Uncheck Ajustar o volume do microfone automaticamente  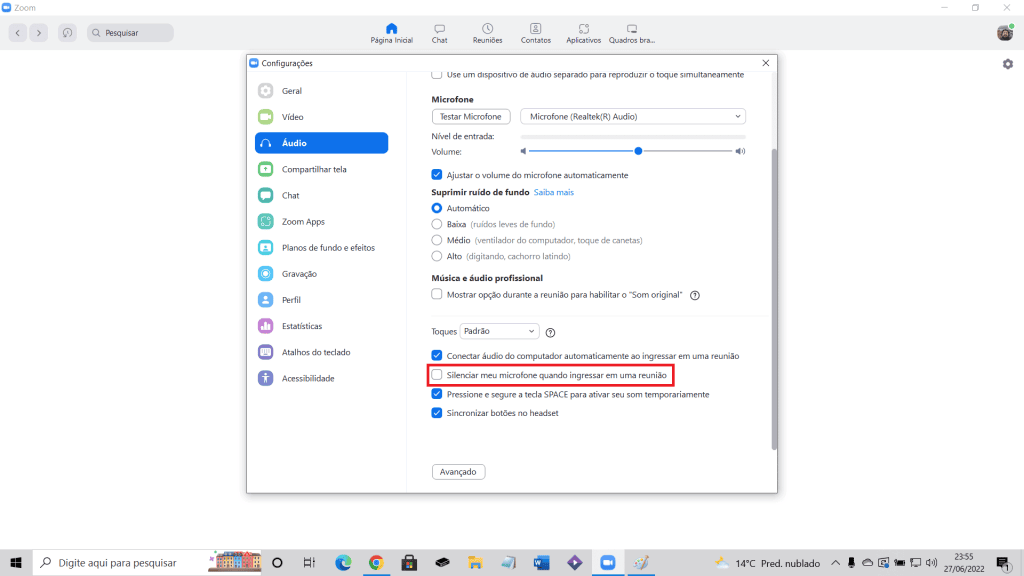point(437,175)
